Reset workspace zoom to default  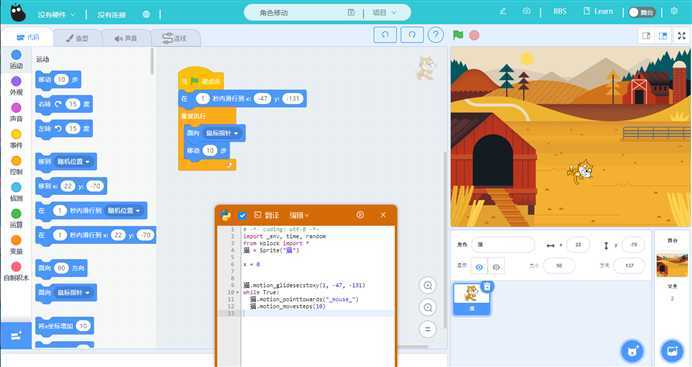coord(428,329)
